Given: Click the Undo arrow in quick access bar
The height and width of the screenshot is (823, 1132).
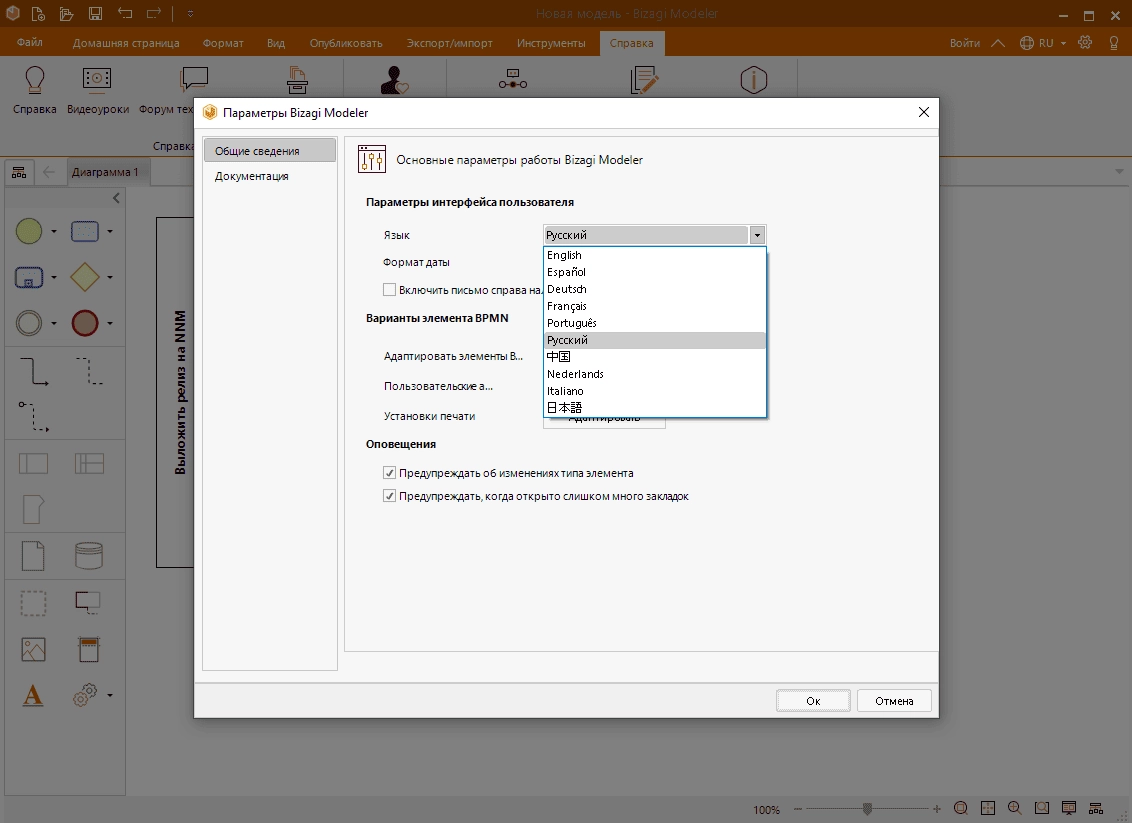Looking at the screenshot, I should click(125, 14).
